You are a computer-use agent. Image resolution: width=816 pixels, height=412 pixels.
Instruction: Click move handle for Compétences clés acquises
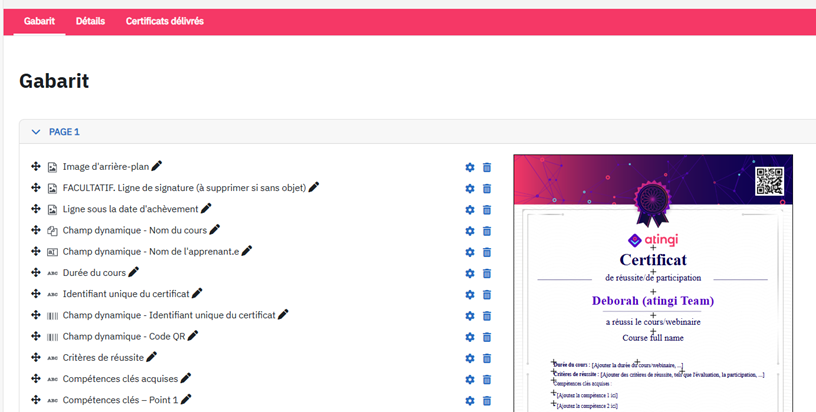point(35,378)
